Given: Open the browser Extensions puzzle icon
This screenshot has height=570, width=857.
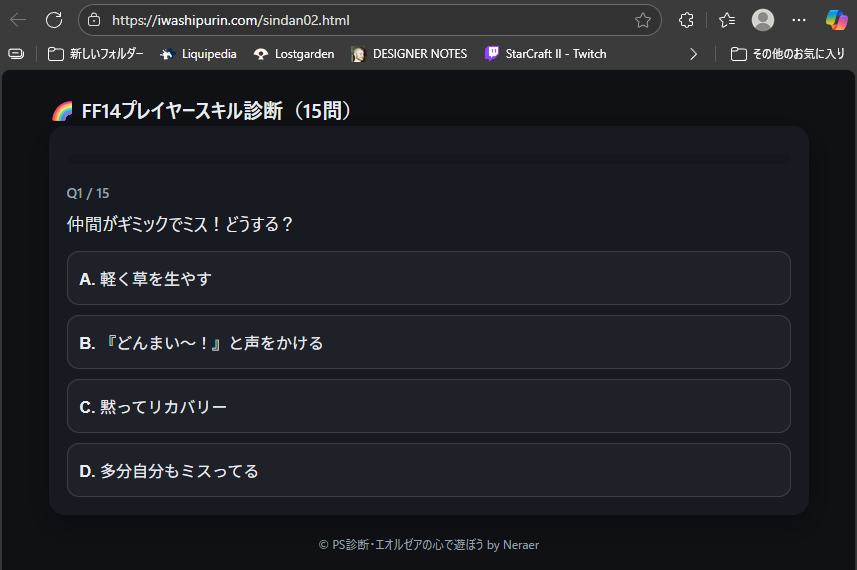Looking at the screenshot, I should pos(686,20).
